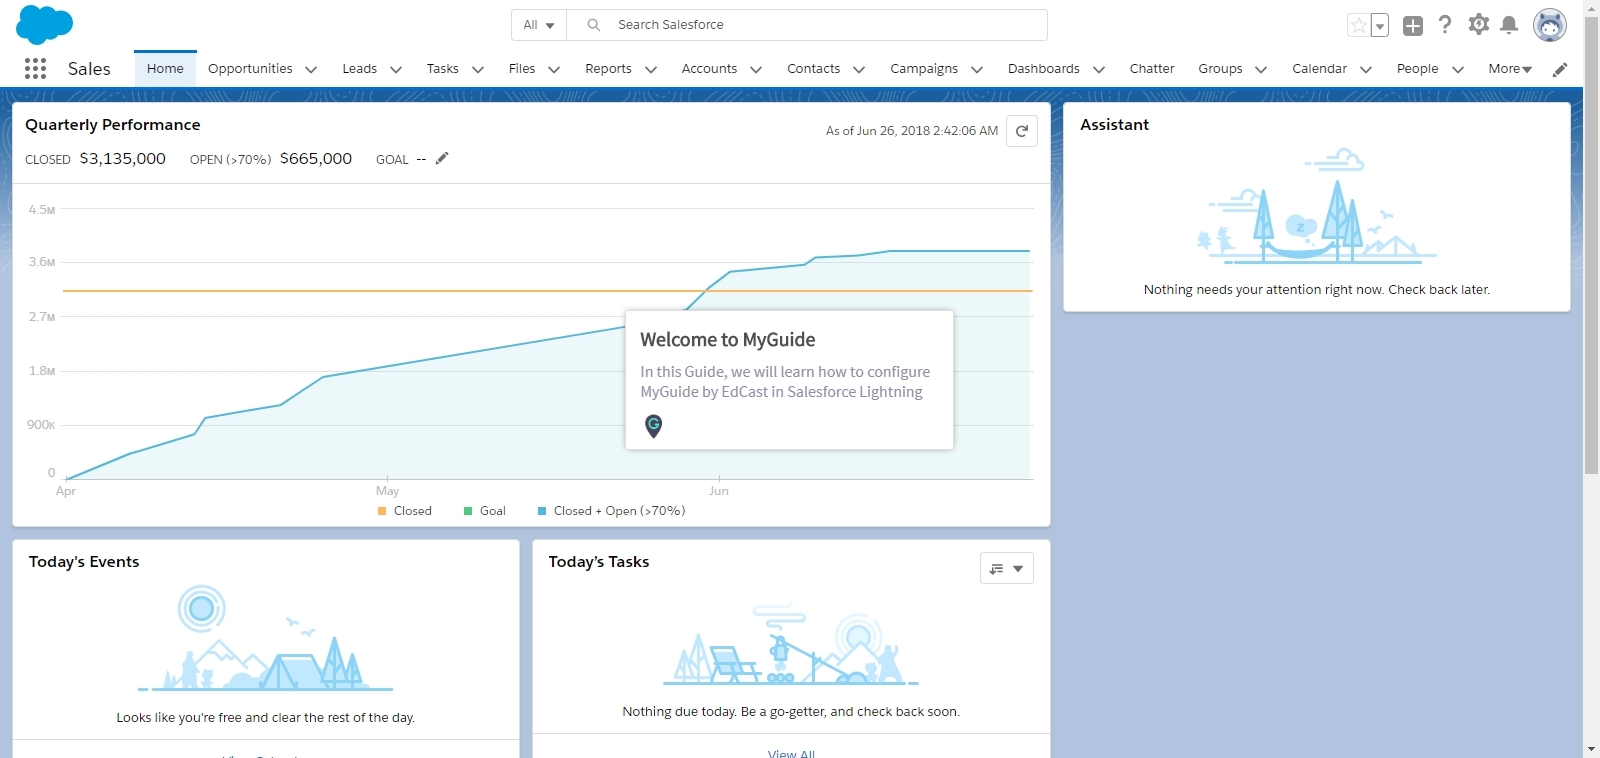Open the user profile avatar

(x=1550, y=26)
